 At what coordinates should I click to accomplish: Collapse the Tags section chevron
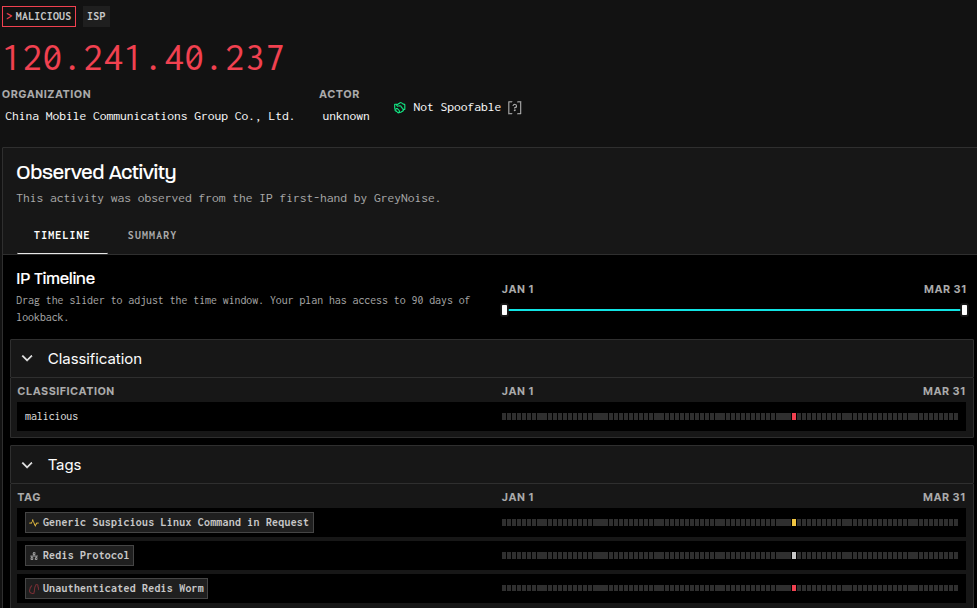[x=27, y=465]
